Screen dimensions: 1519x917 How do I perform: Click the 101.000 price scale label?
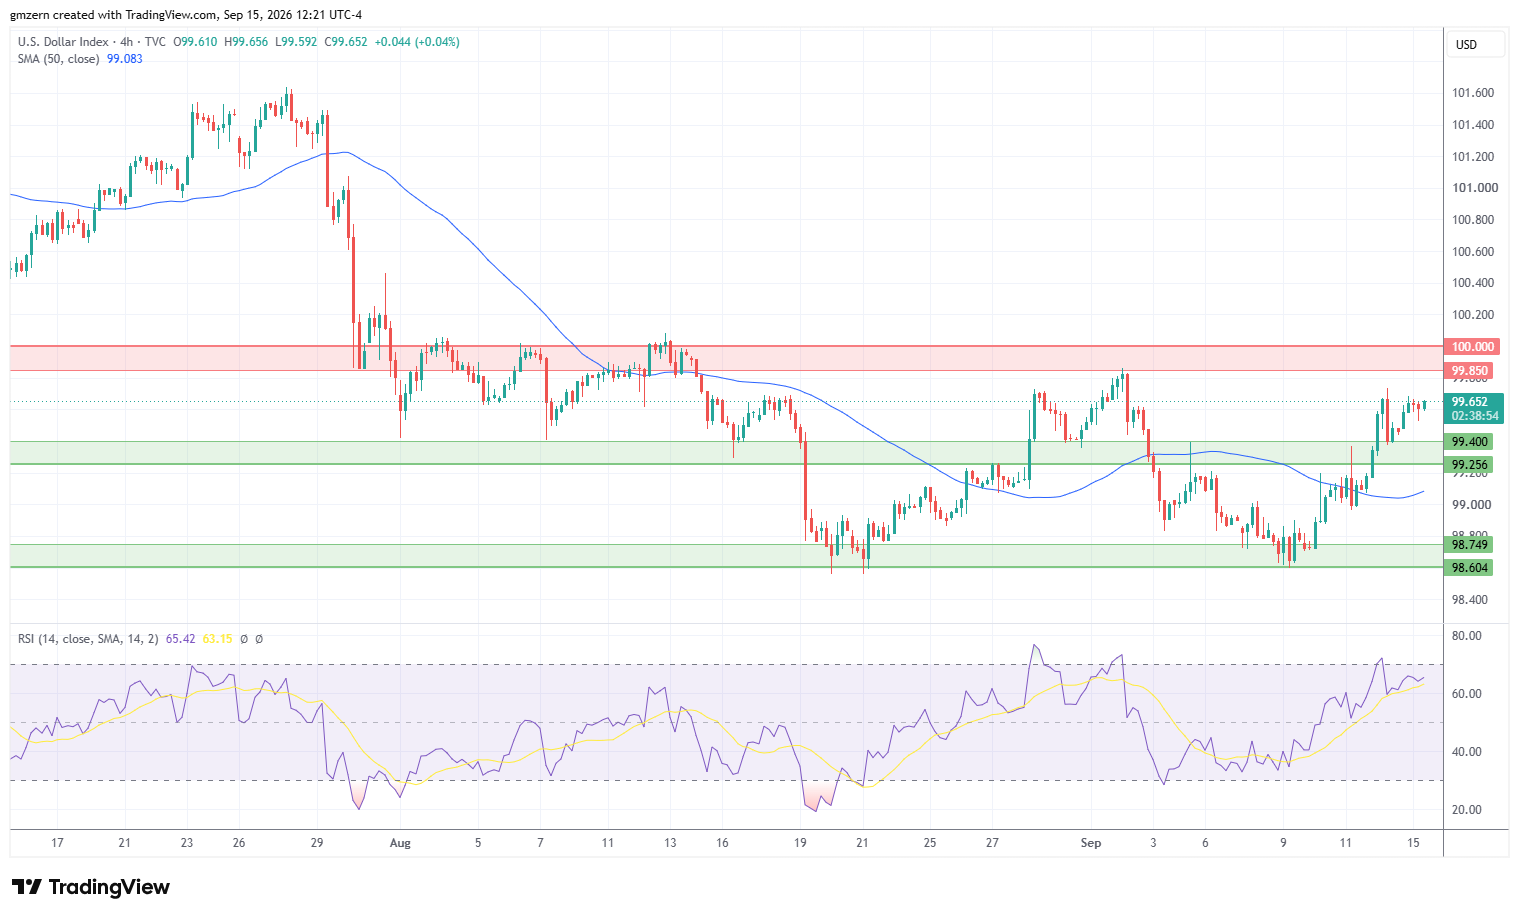click(x=1474, y=188)
